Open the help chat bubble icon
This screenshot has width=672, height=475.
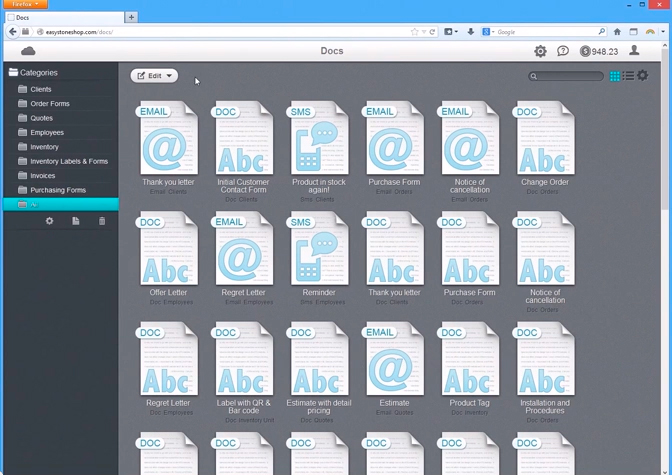pos(563,51)
